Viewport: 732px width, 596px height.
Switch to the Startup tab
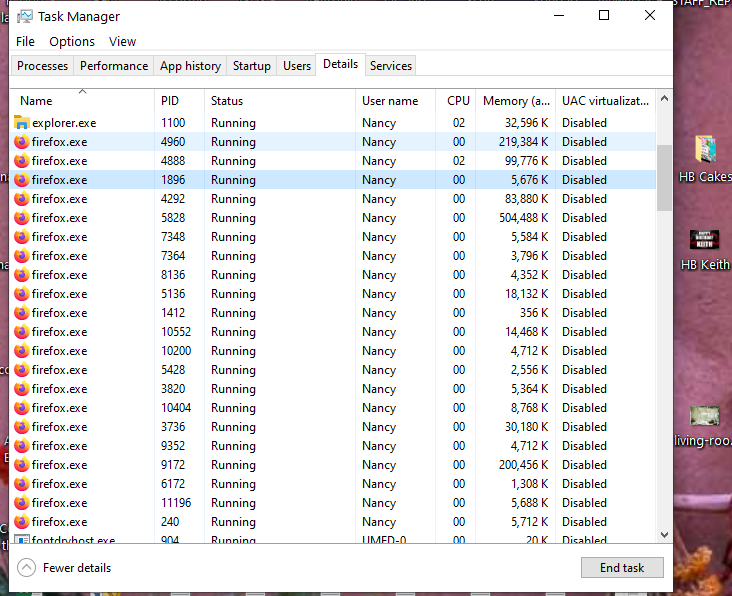[x=251, y=66]
